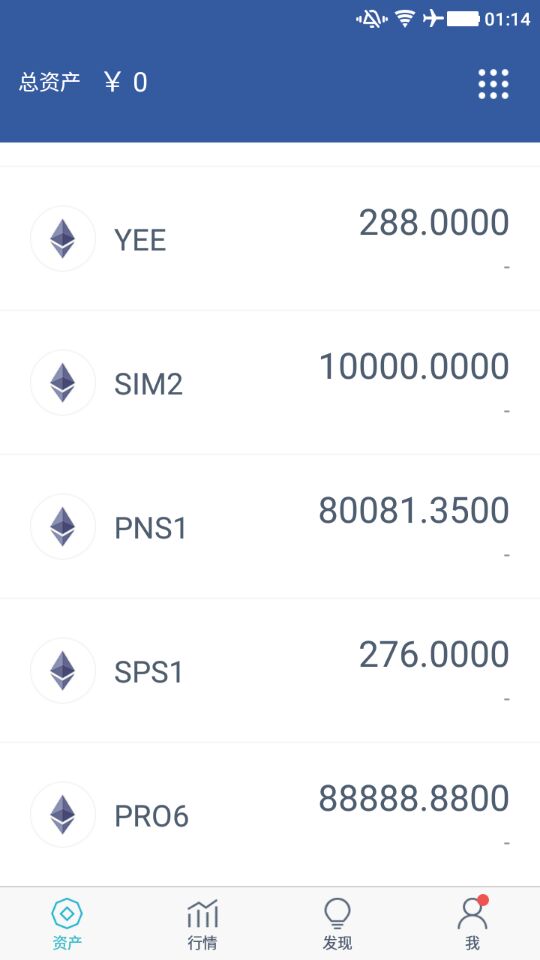Tap the Ethereum icon beside YEE
This screenshot has width=540, height=960.
(62, 239)
